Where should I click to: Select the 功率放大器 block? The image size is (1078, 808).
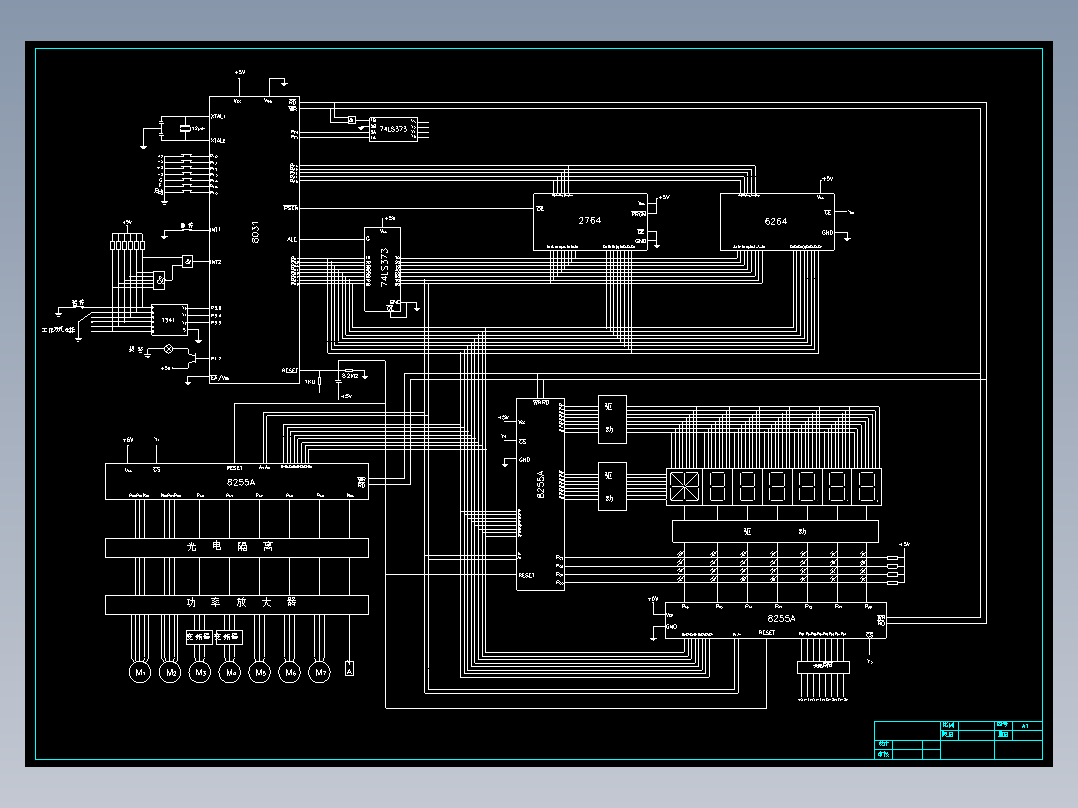point(236,604)
